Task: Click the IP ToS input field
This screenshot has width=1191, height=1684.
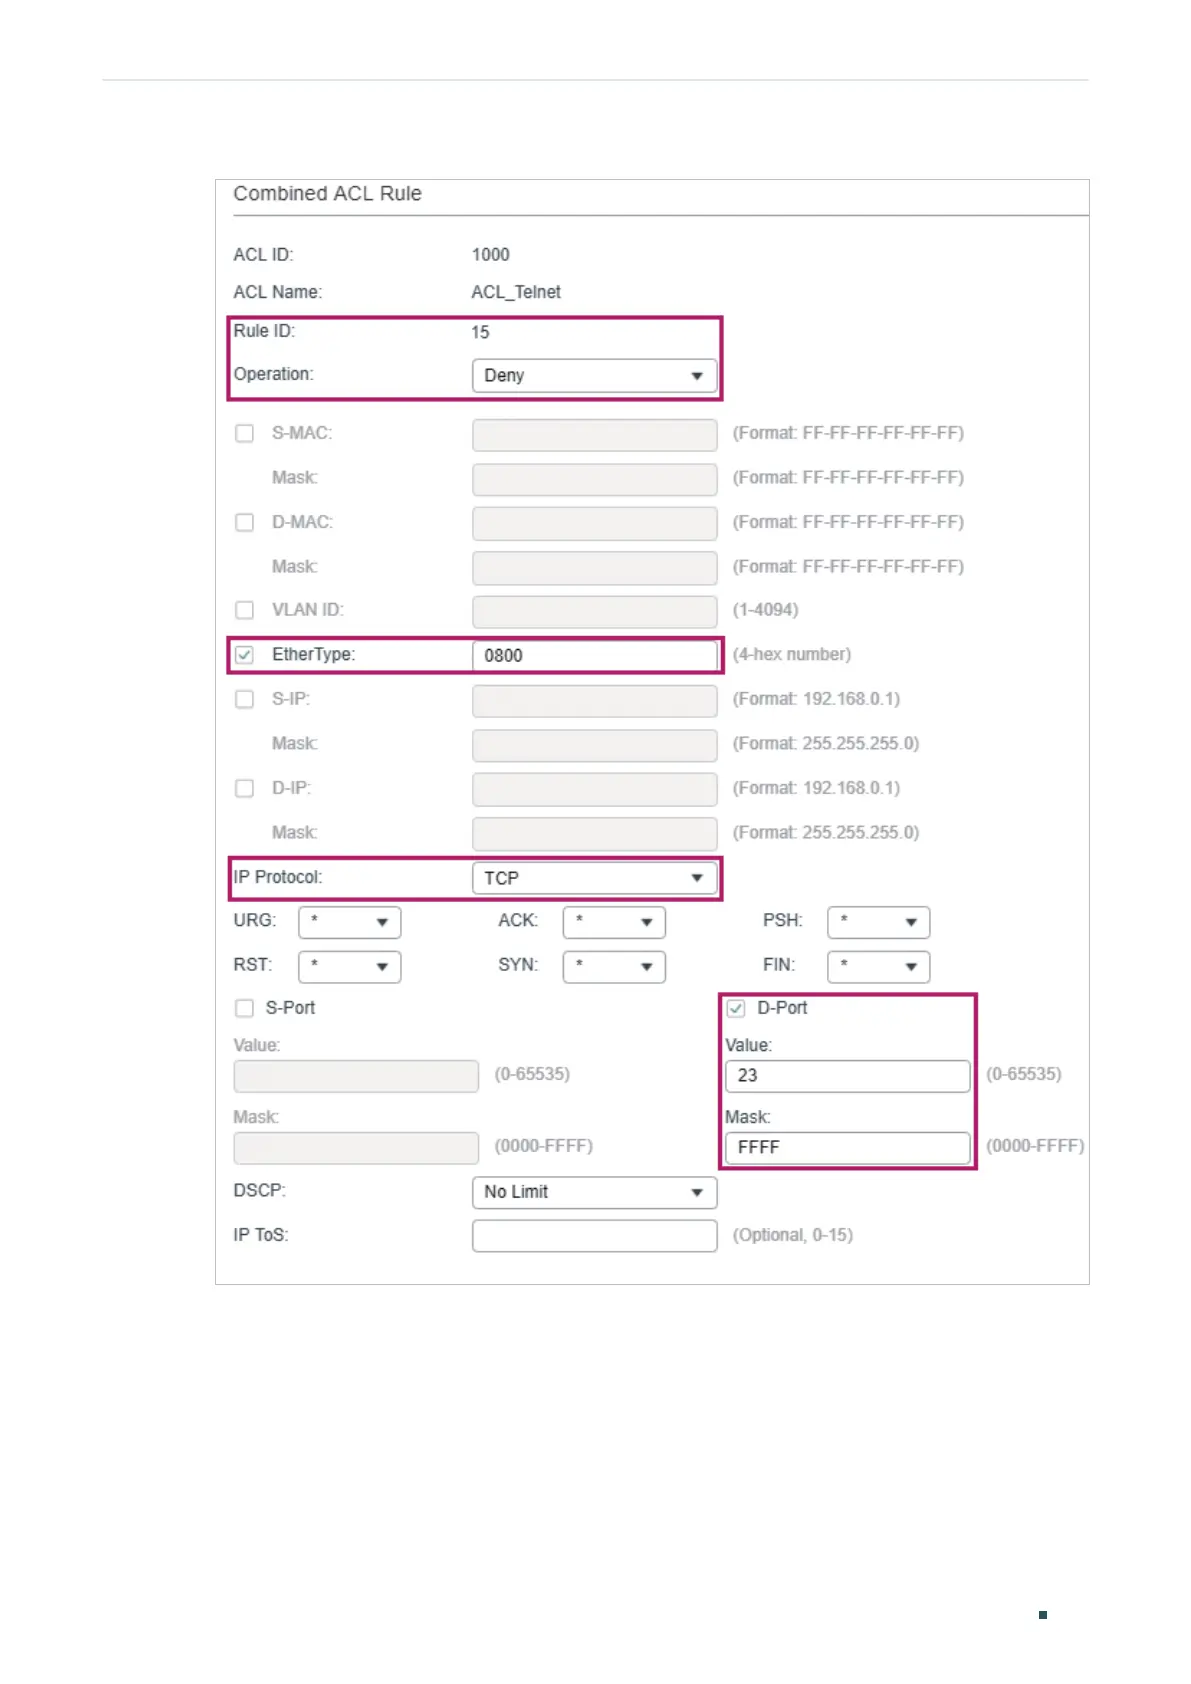Action: (x=594, y=1236)
